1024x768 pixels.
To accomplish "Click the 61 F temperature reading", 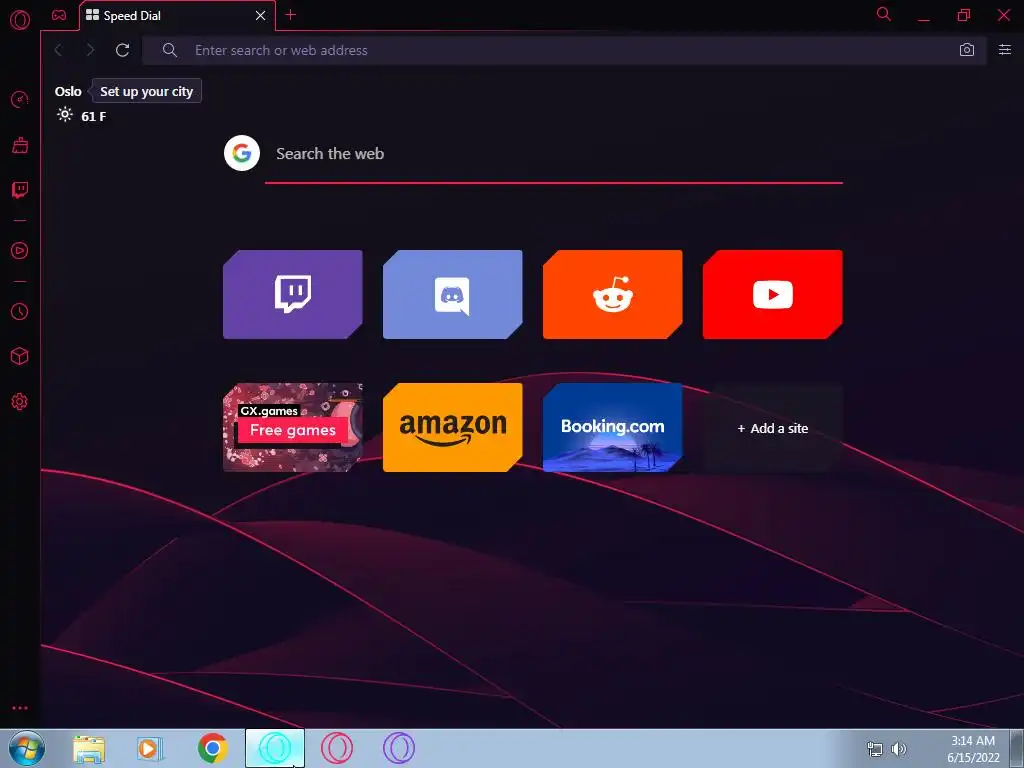I will pyautogui.click(x=93, y=116).
